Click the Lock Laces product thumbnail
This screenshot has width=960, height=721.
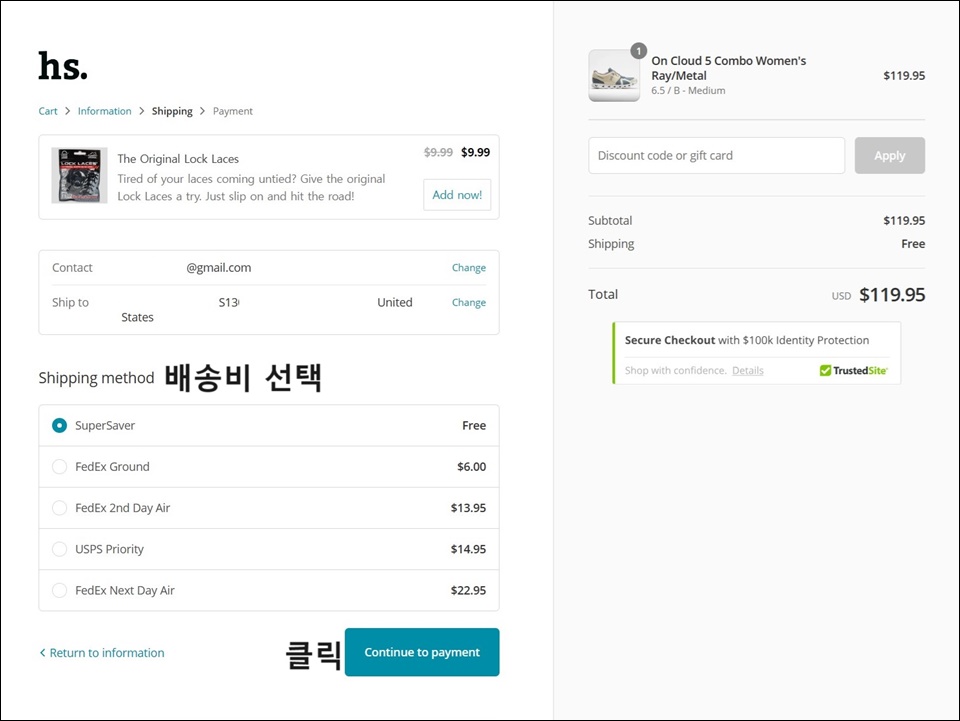(79, 175)
